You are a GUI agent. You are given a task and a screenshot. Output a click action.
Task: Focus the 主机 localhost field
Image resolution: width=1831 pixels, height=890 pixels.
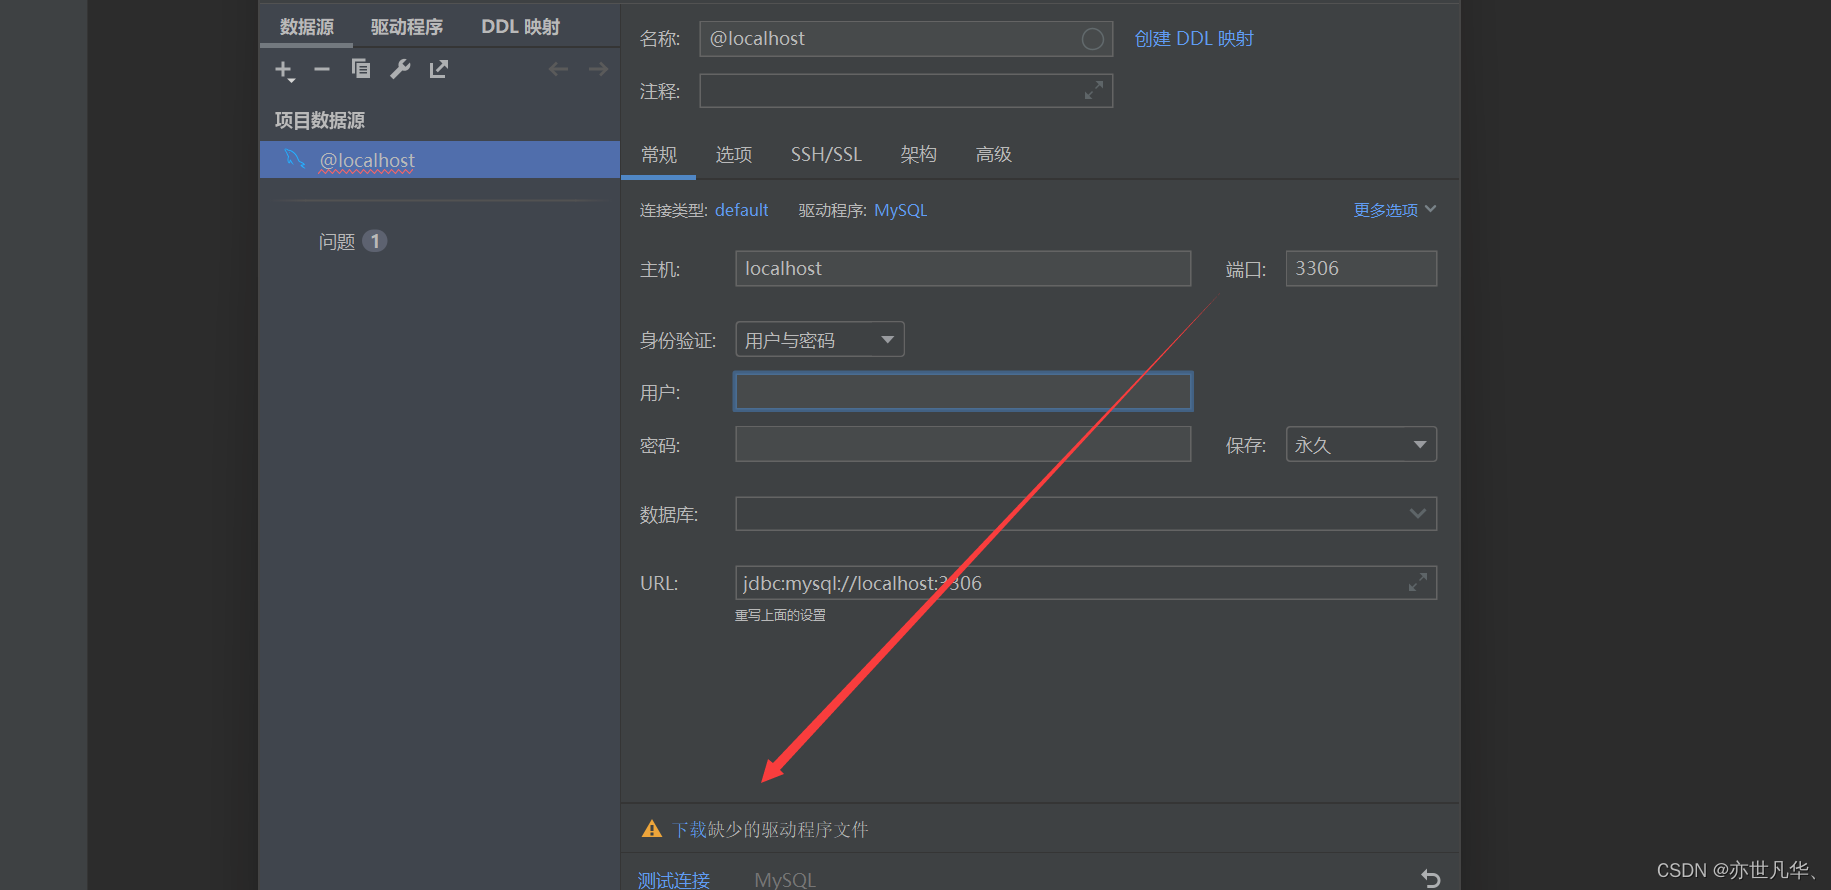pyautogui.click(x=963, y=268)
